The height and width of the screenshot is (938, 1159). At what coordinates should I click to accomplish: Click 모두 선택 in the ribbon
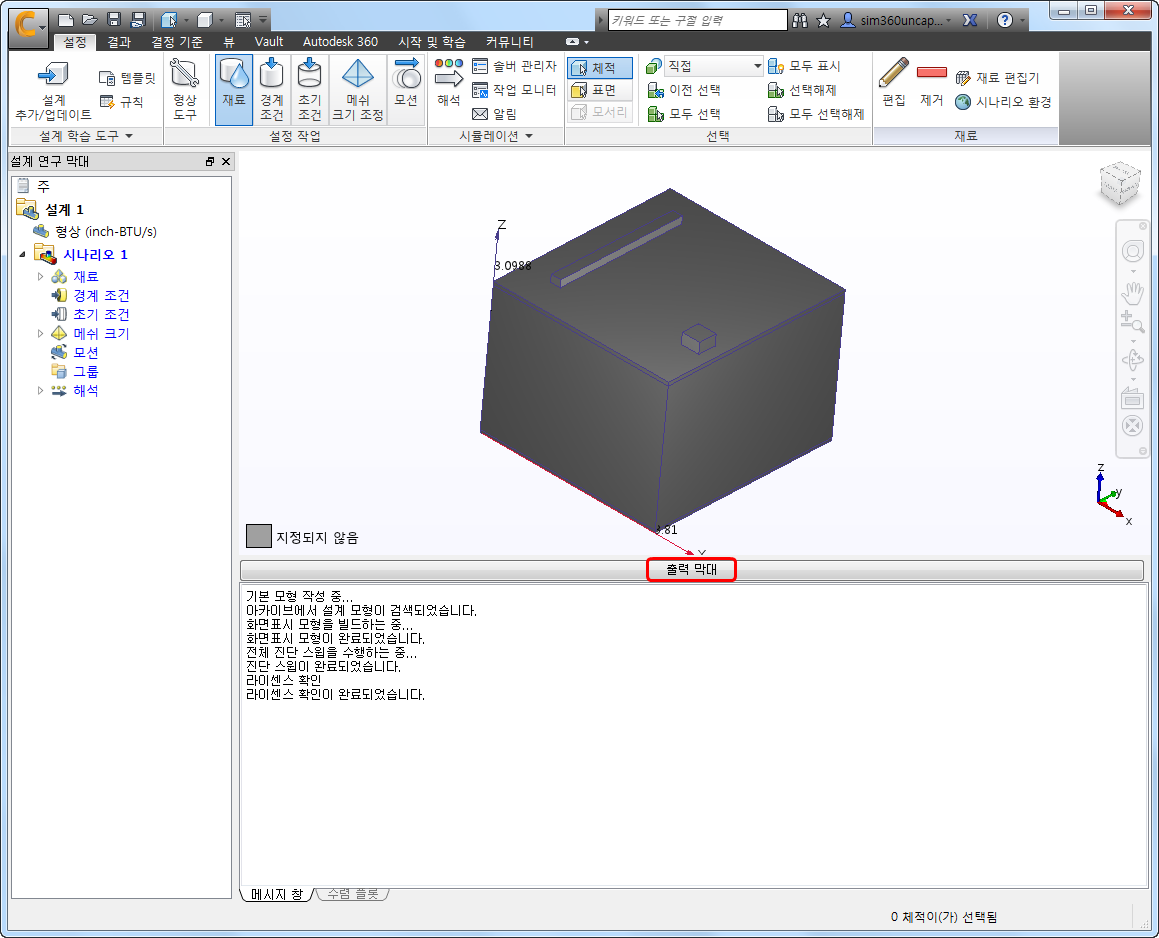pos(684,114)
